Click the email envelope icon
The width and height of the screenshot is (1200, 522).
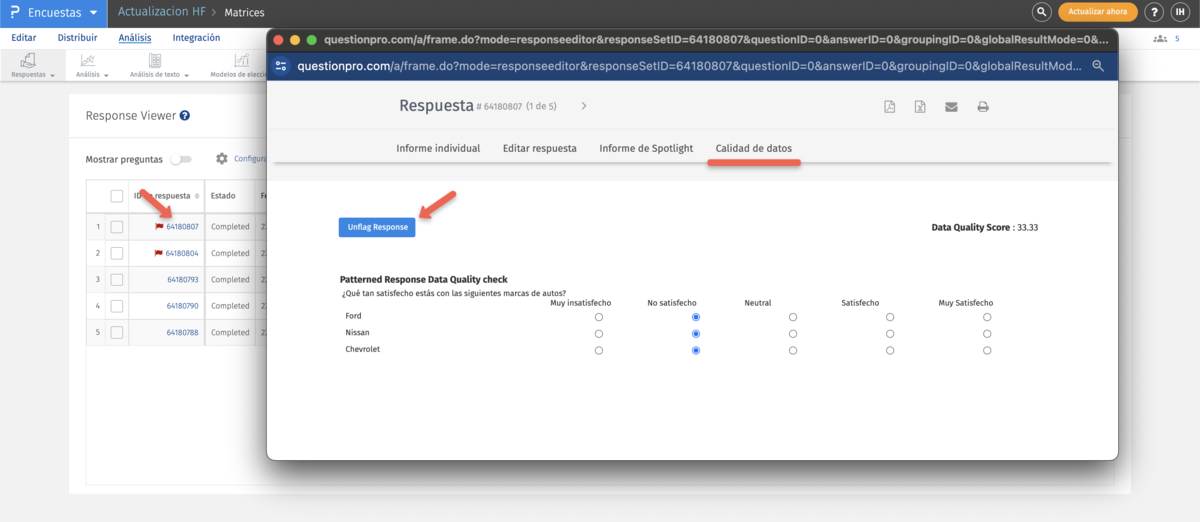click(951, 106)
